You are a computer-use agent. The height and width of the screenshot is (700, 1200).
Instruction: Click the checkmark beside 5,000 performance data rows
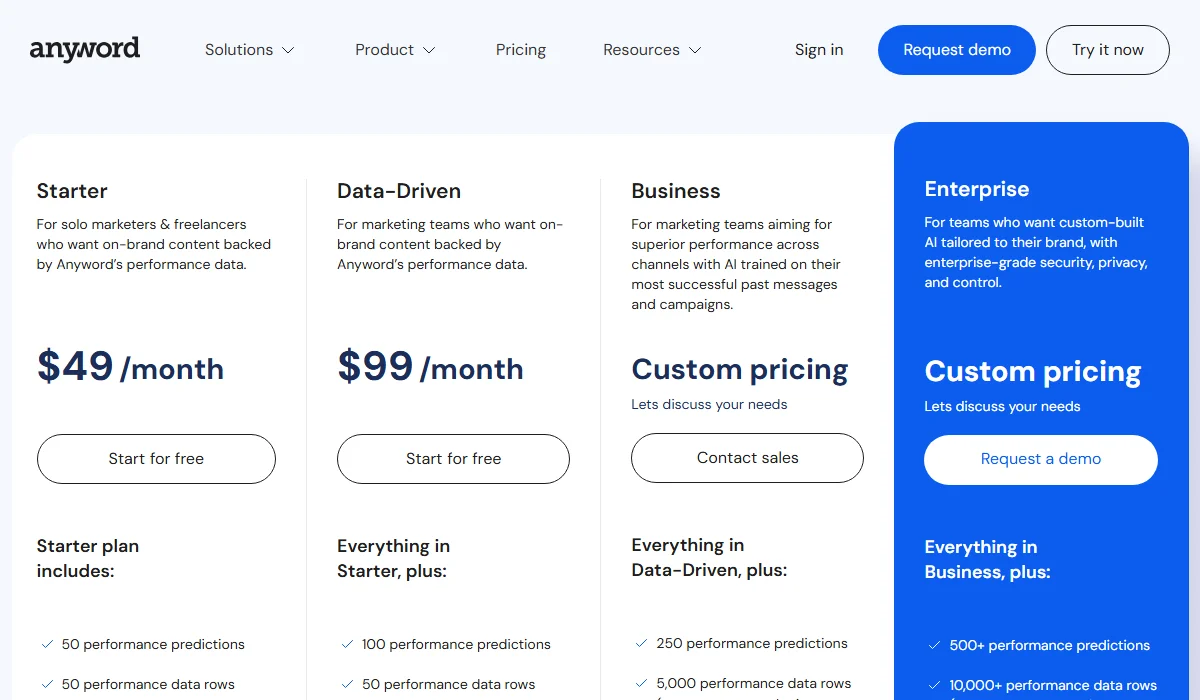click(x=639, y=682)
